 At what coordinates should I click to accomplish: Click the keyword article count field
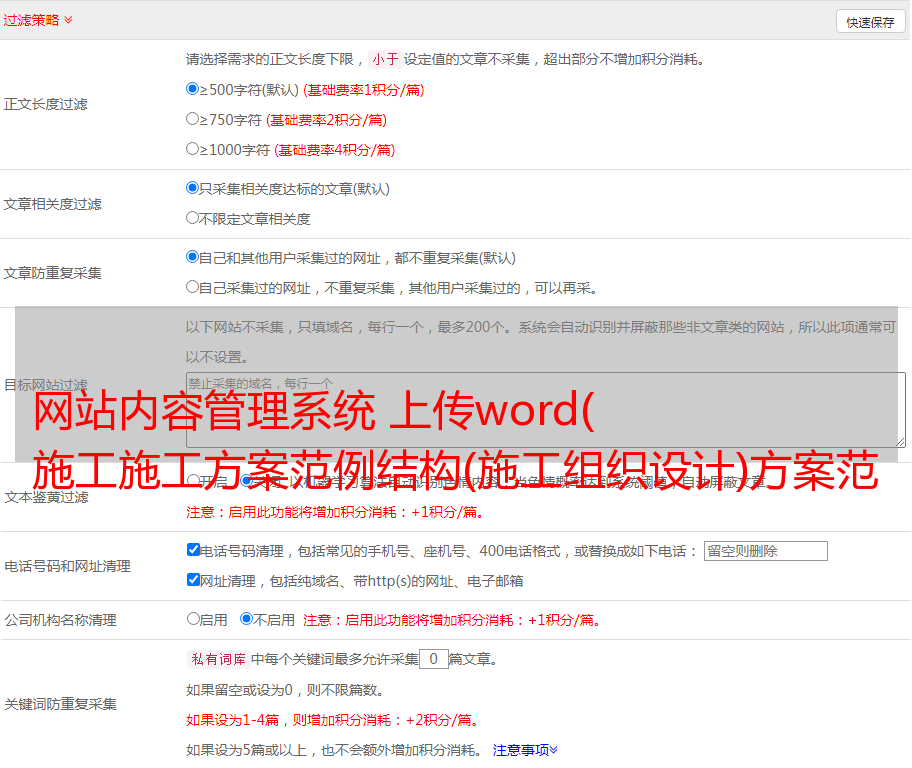coord(433,659)
